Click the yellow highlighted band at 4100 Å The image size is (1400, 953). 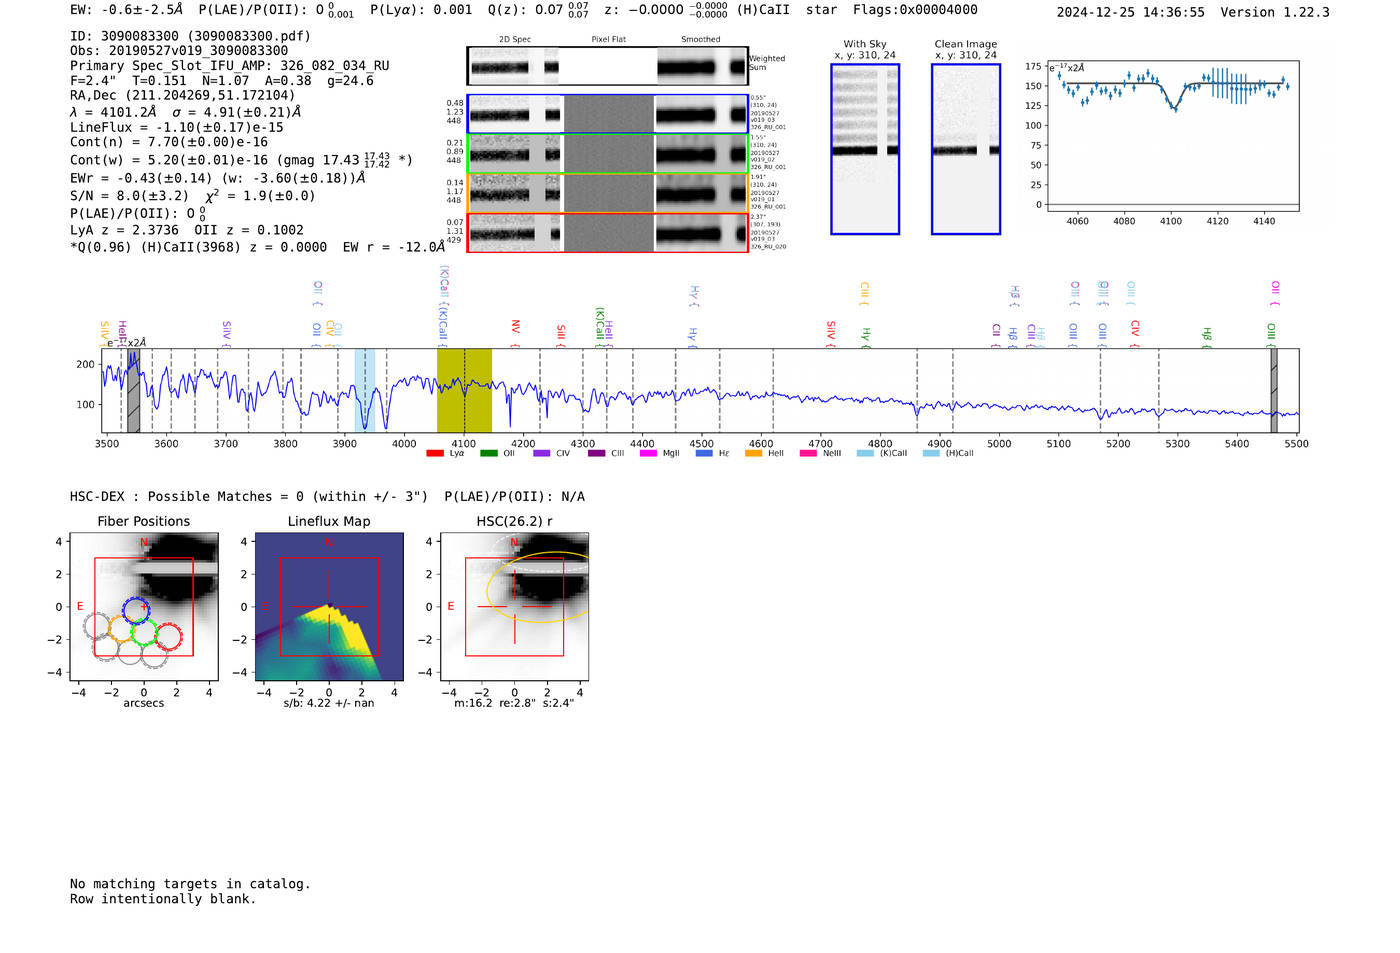pos(464,390)
